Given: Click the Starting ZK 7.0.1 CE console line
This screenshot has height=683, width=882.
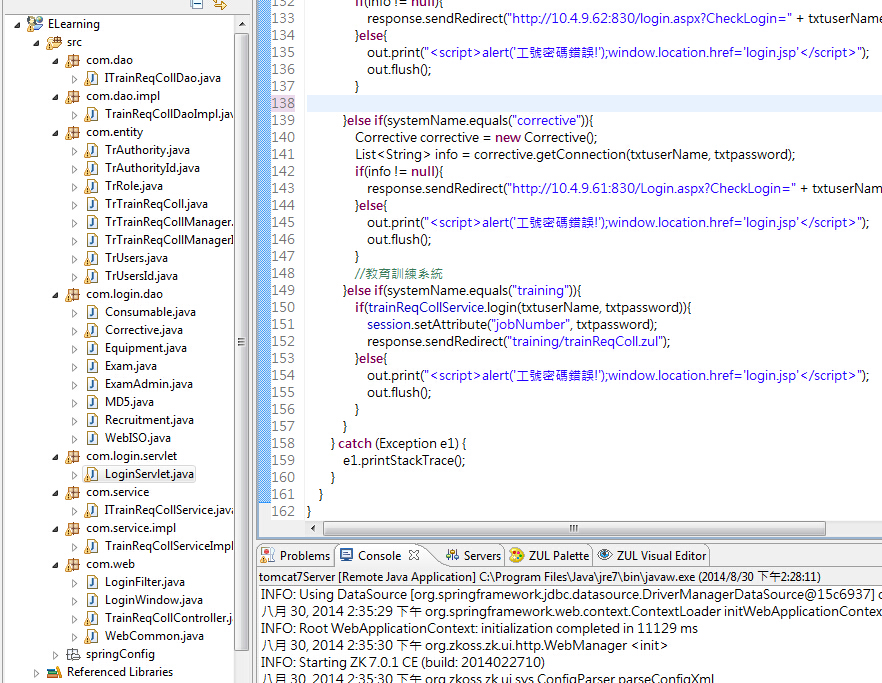Looking at the screenshot, I should 403,662.
